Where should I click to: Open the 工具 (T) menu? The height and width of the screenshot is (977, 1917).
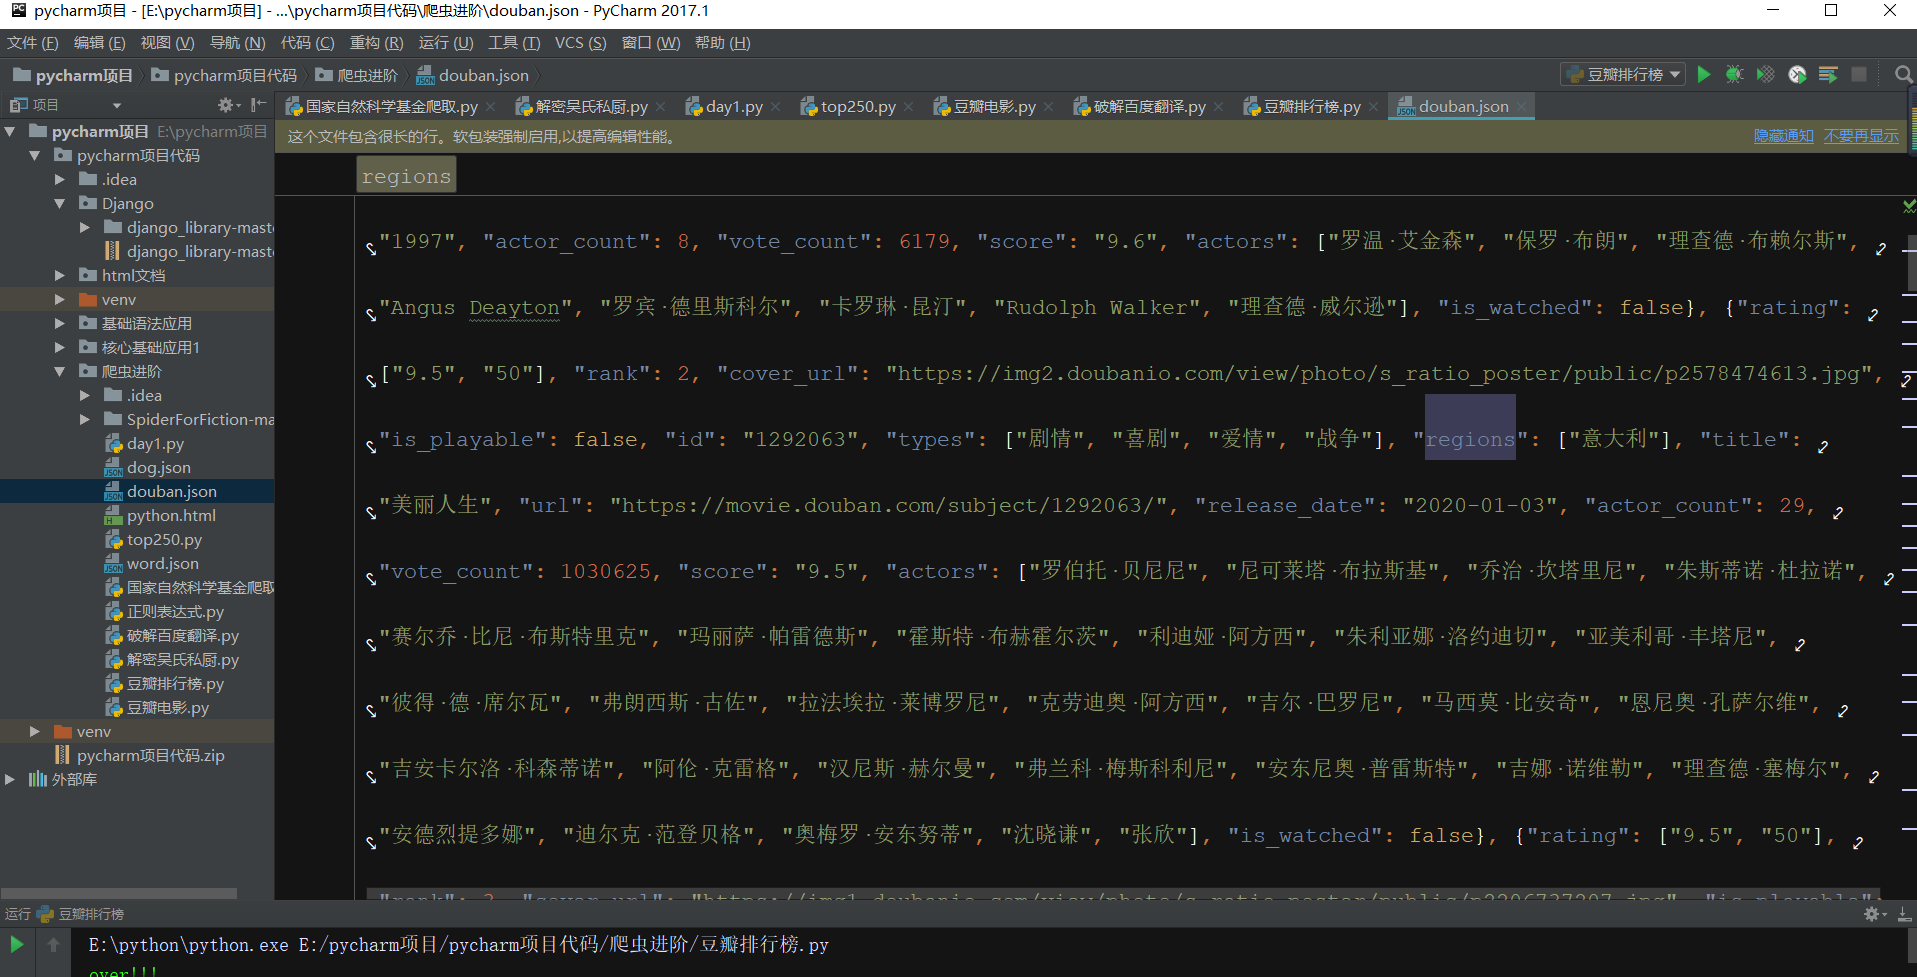click(x=514, y=43)
